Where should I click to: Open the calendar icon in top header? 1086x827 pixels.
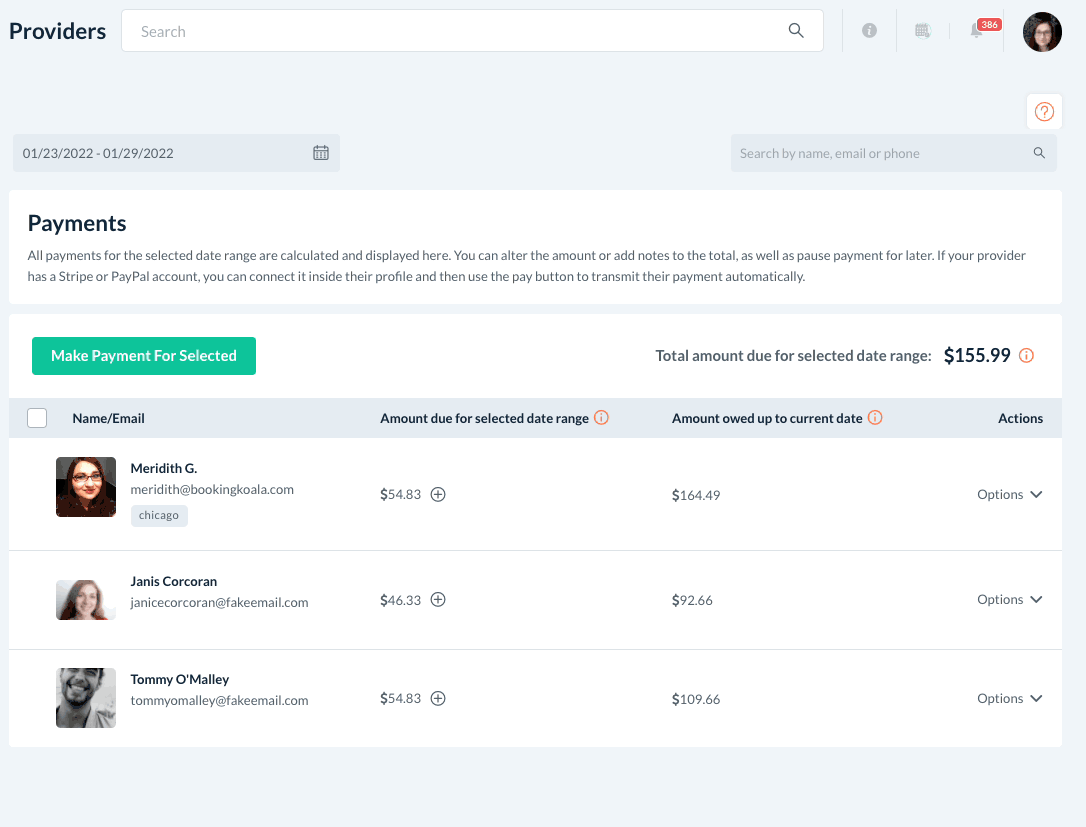coord(923,31)
